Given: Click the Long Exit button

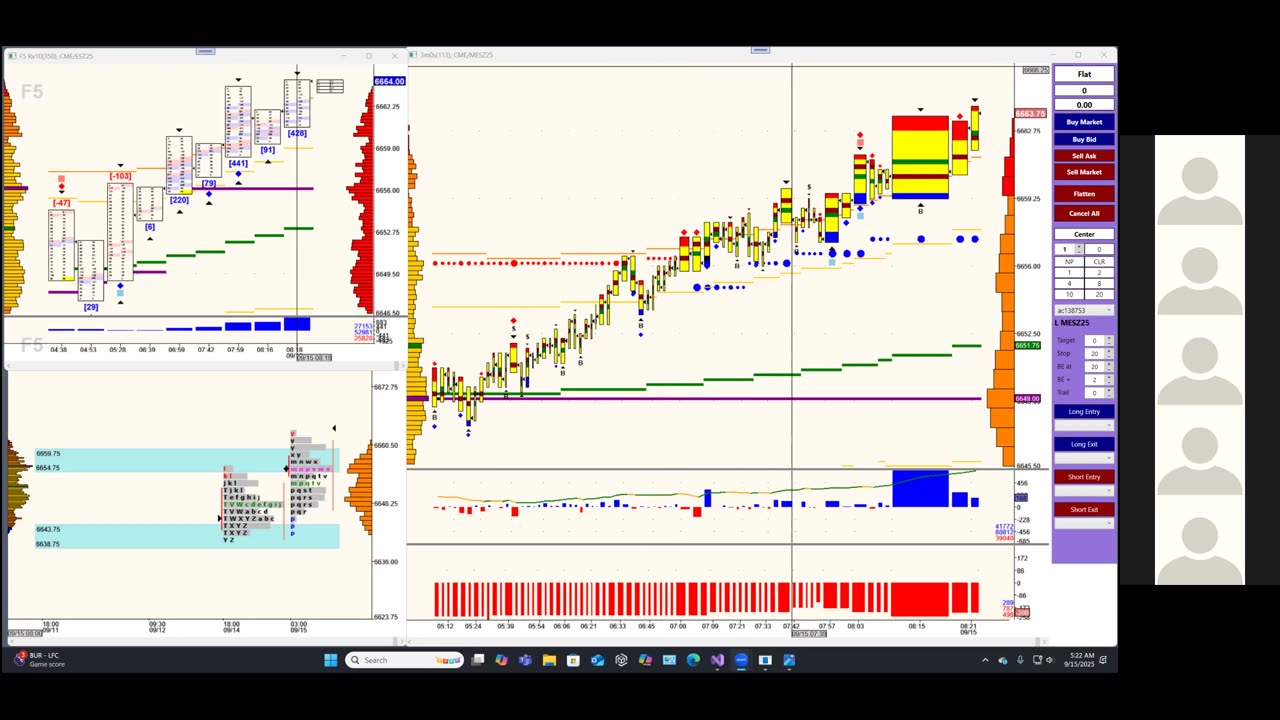Looking at the screenshot, I should (1084, 444).
